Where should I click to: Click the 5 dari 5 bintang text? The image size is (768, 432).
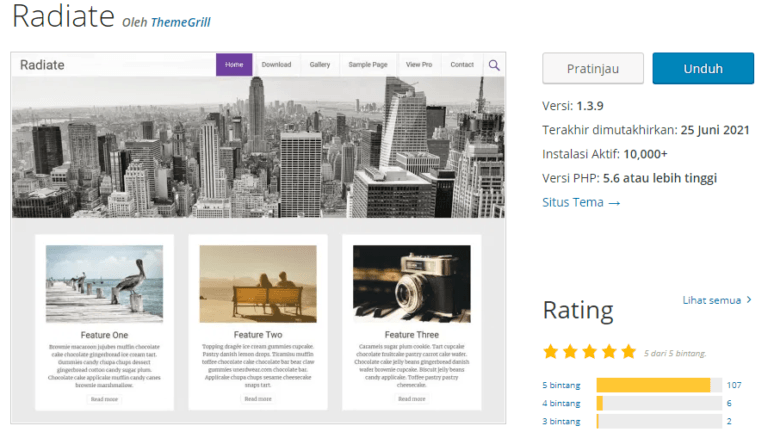[x=675, y=354]
